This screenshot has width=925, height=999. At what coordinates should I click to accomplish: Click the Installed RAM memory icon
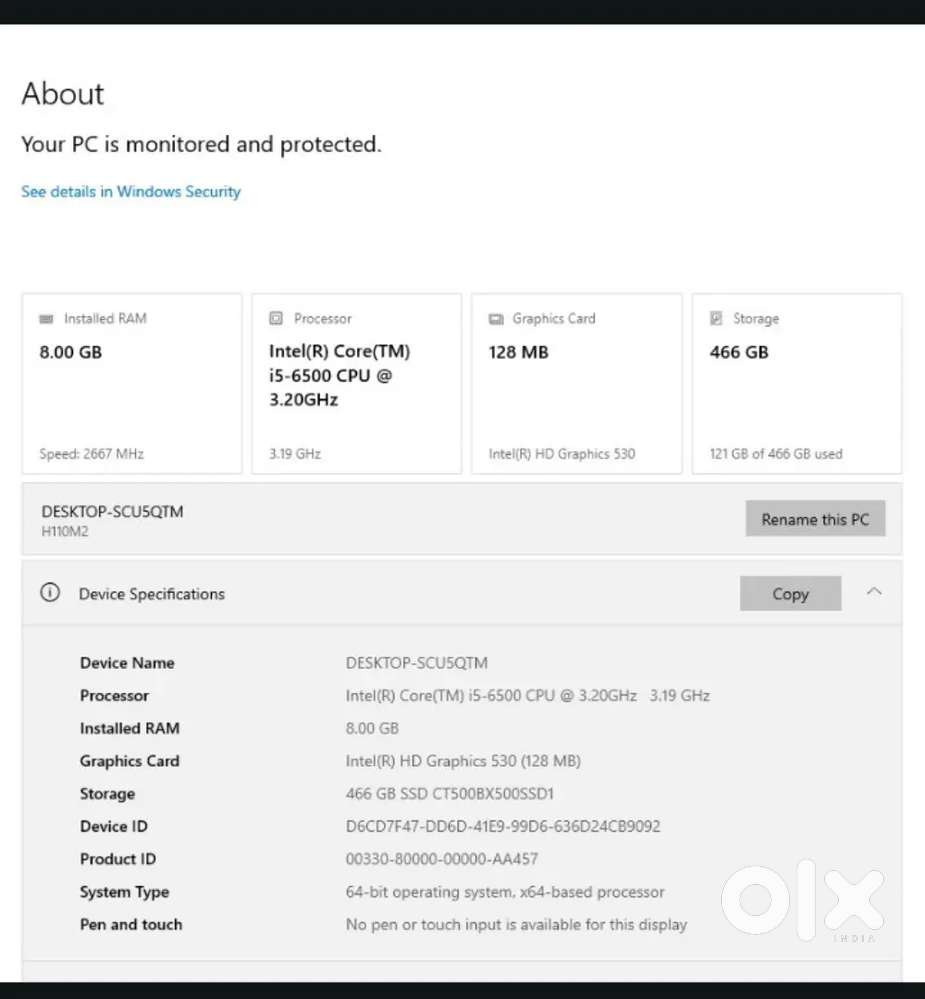pos(47,319)
